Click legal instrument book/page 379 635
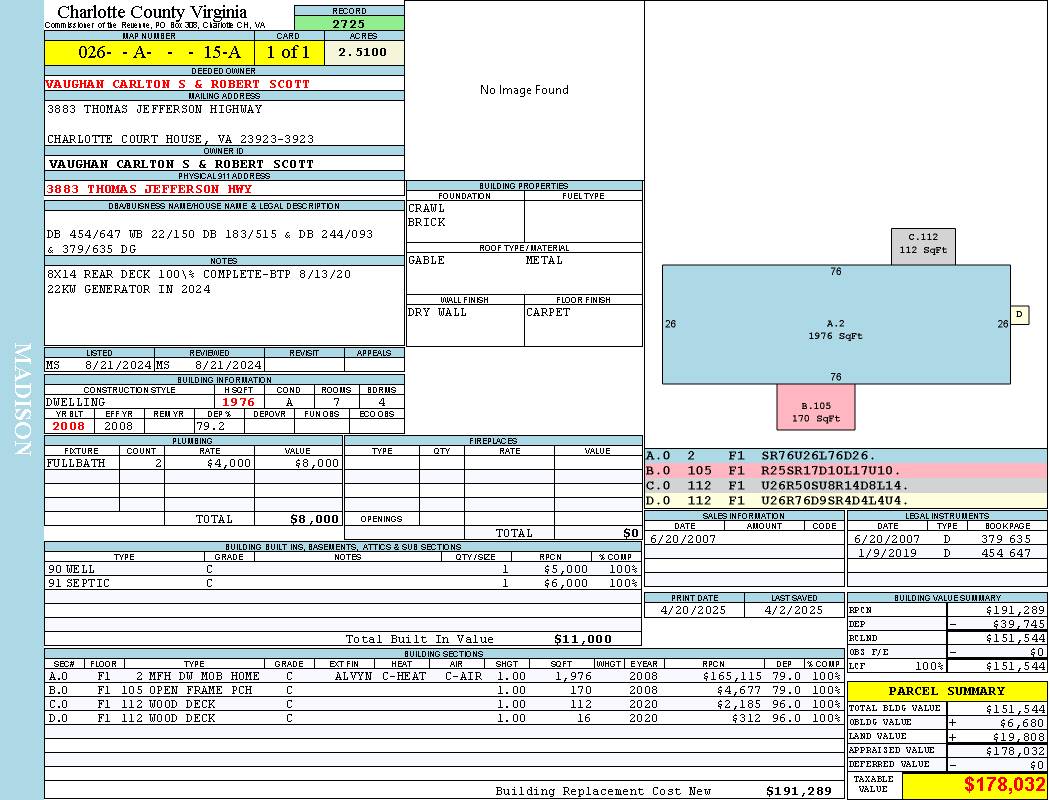 coord(1006,540)
